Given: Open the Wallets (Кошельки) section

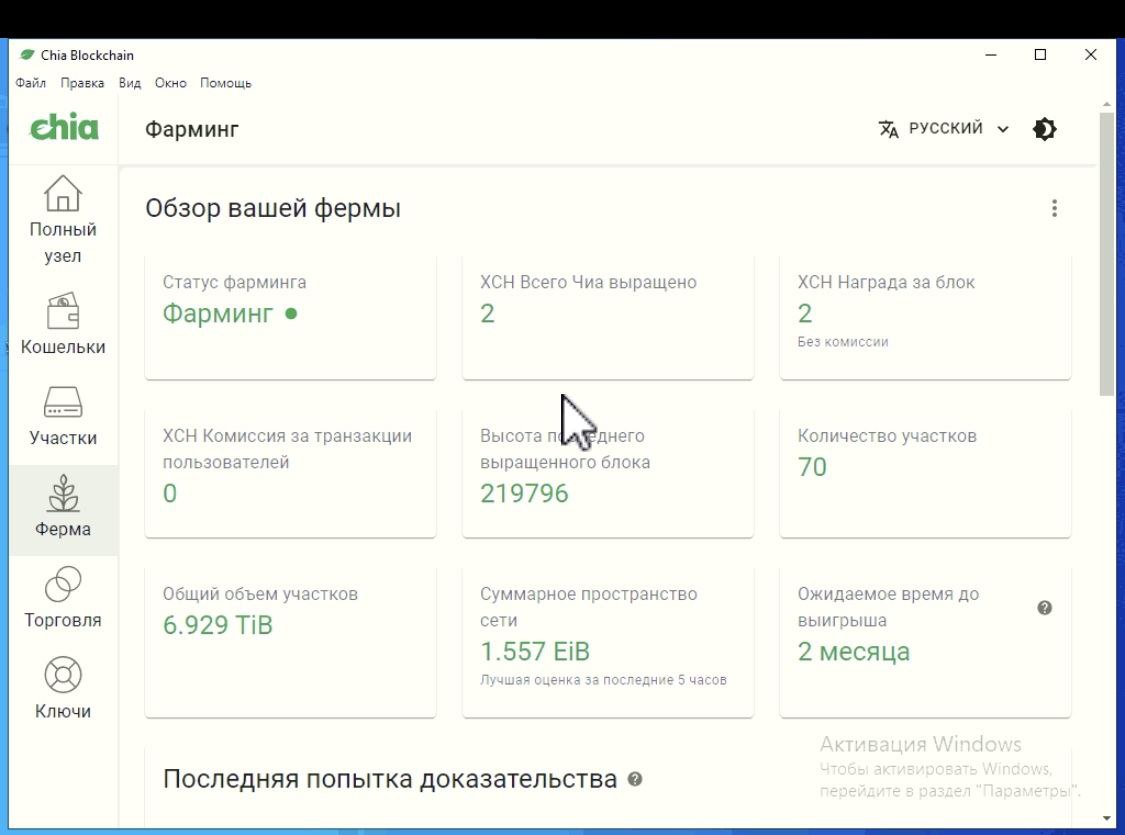Looking at the screenshot, I should (x=63, y=324).
